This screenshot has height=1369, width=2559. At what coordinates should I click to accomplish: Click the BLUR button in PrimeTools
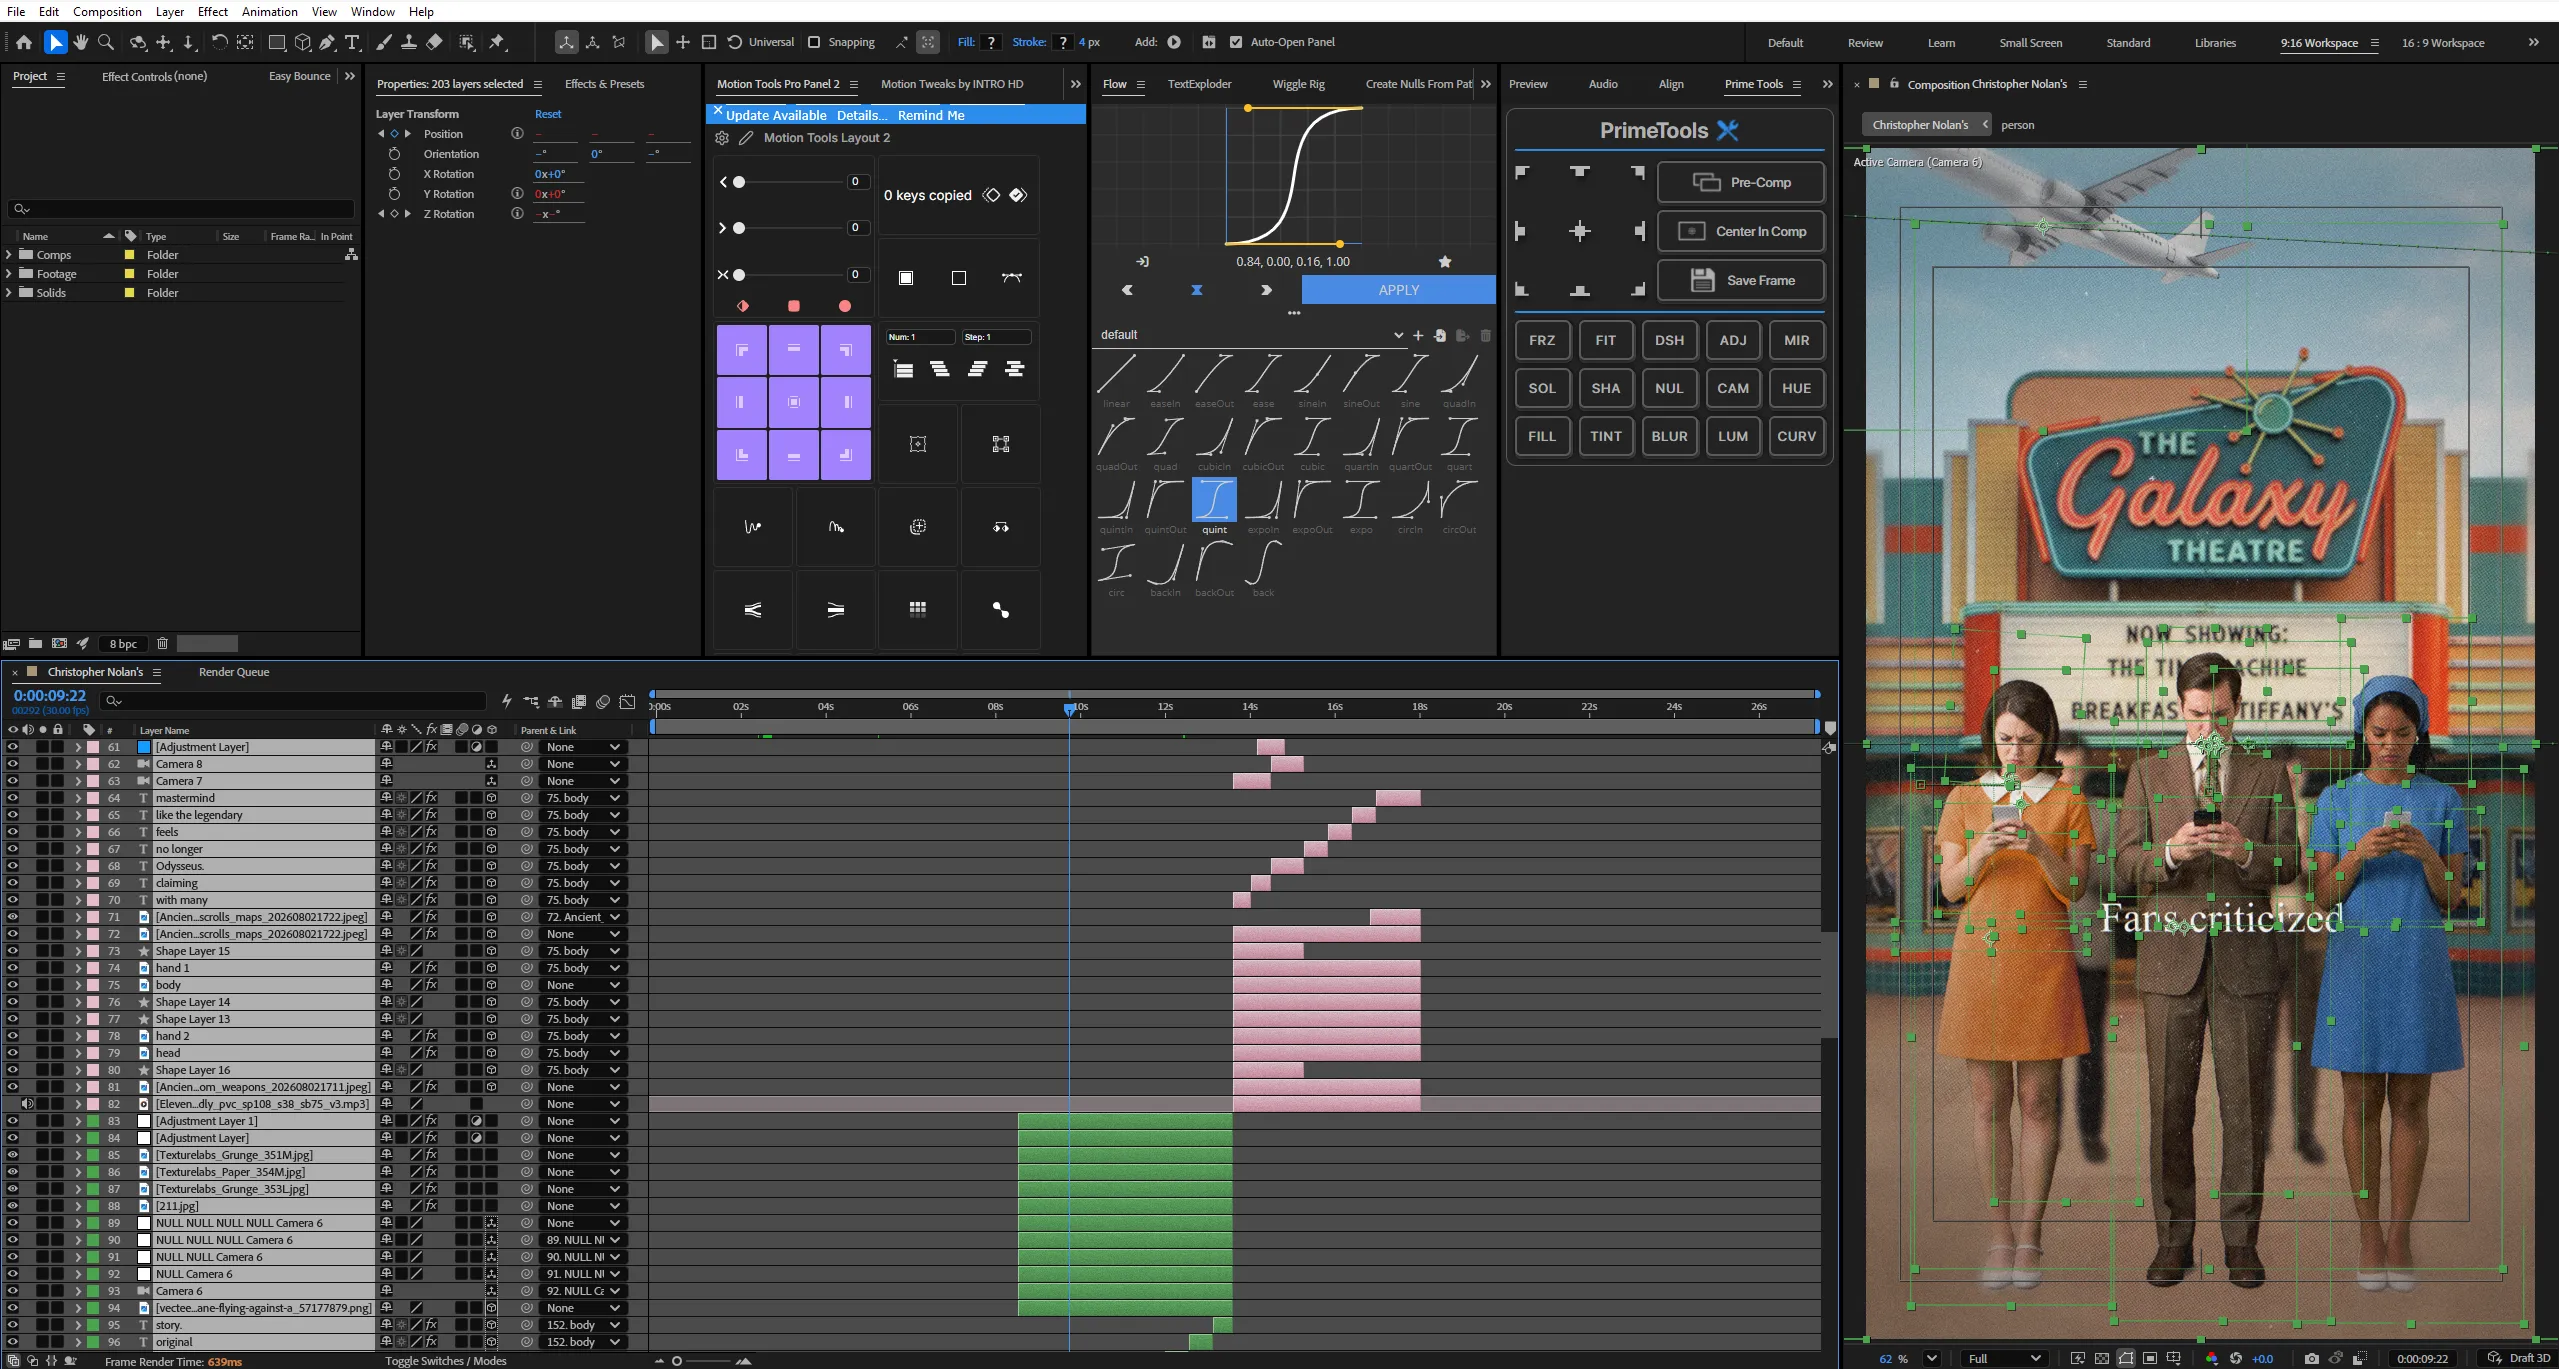(x=1669, y=436)
